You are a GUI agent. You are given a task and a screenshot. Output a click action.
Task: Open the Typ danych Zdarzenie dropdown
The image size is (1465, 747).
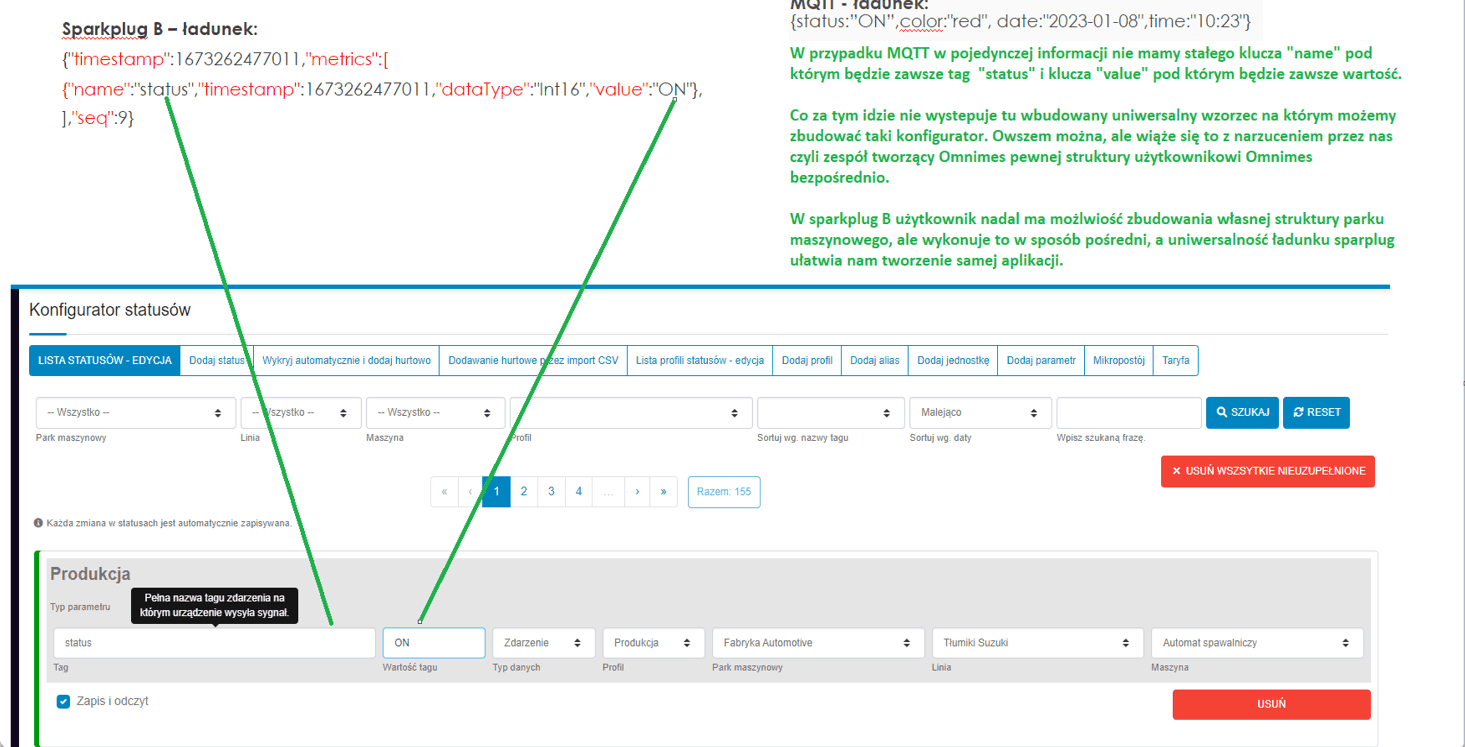543,643
